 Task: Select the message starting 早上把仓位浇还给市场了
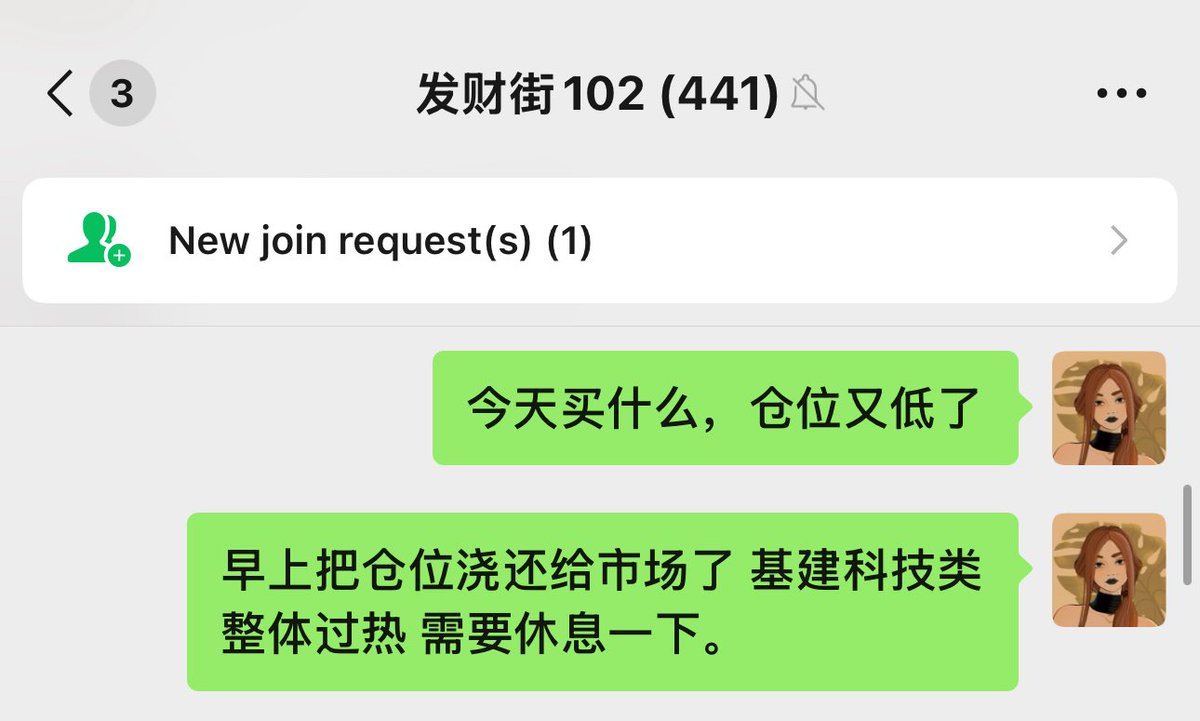603,602
